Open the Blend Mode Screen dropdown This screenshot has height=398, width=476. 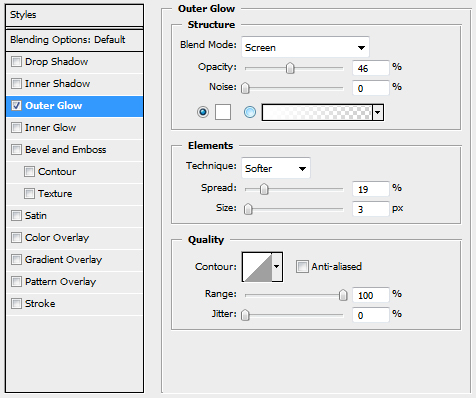305,47
